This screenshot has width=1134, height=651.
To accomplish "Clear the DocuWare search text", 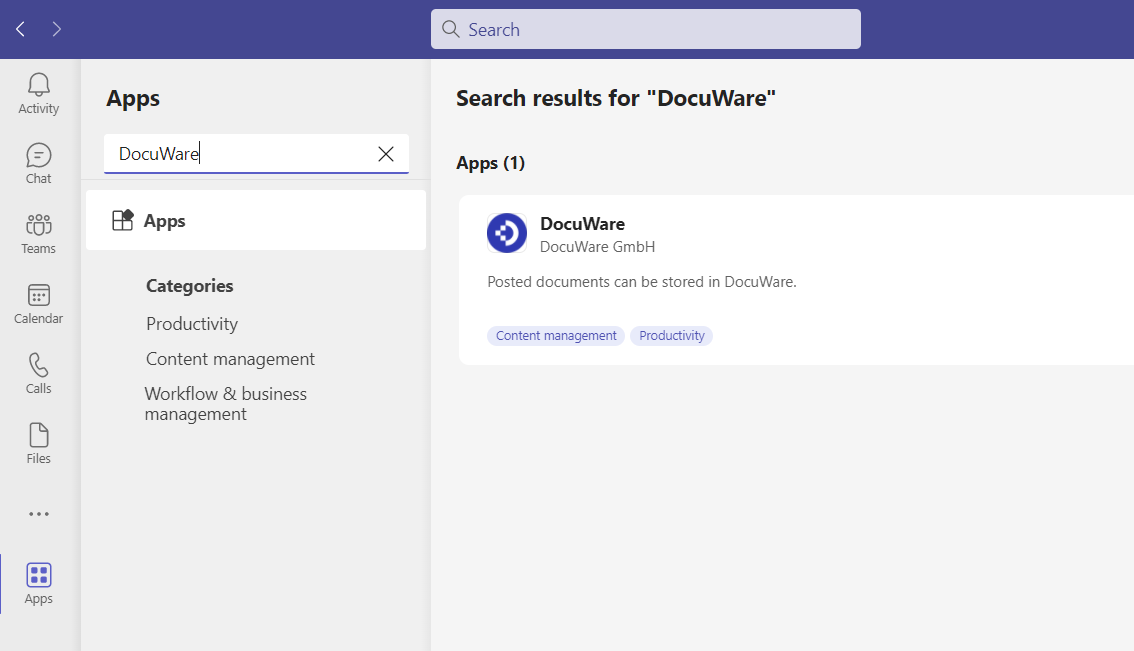I will [385, 153].
